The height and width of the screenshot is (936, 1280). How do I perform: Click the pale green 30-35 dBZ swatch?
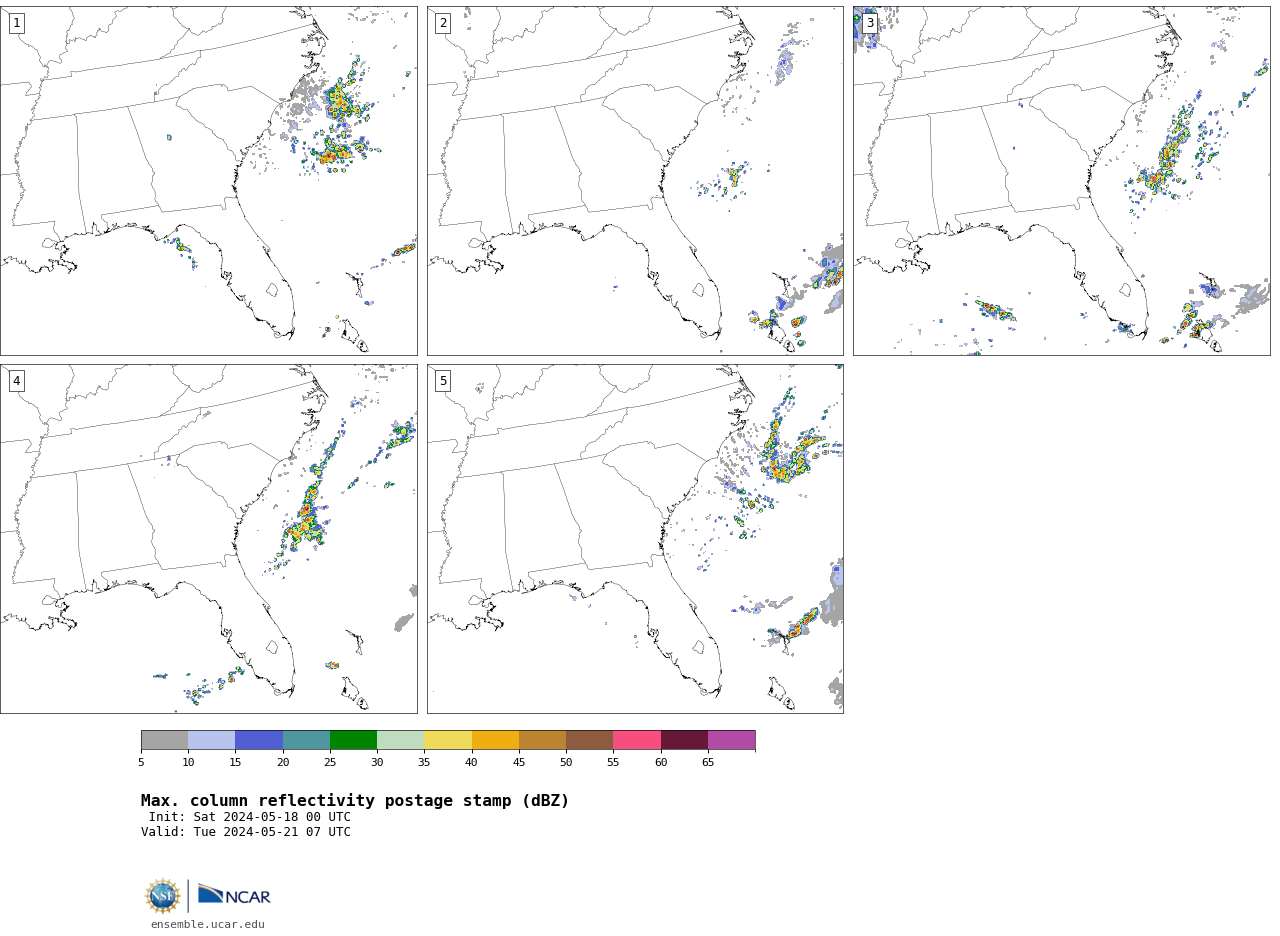(x=401, y=740)
